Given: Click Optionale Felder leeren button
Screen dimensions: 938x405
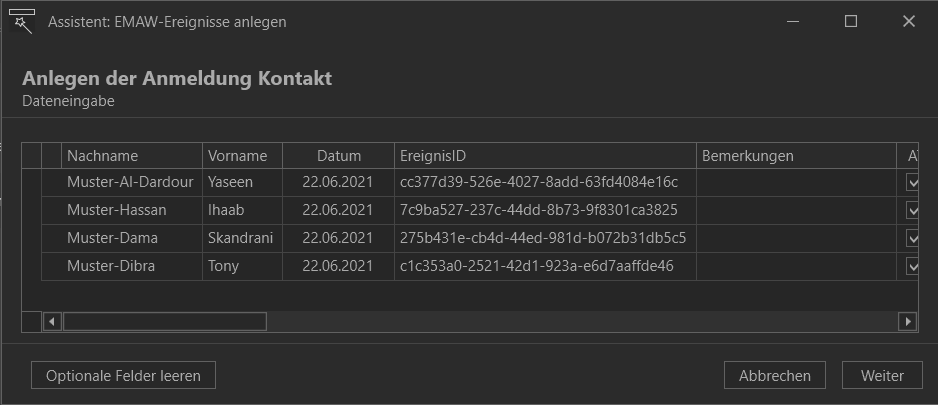Looking at the screenshot, I should (x=123, y=376).
